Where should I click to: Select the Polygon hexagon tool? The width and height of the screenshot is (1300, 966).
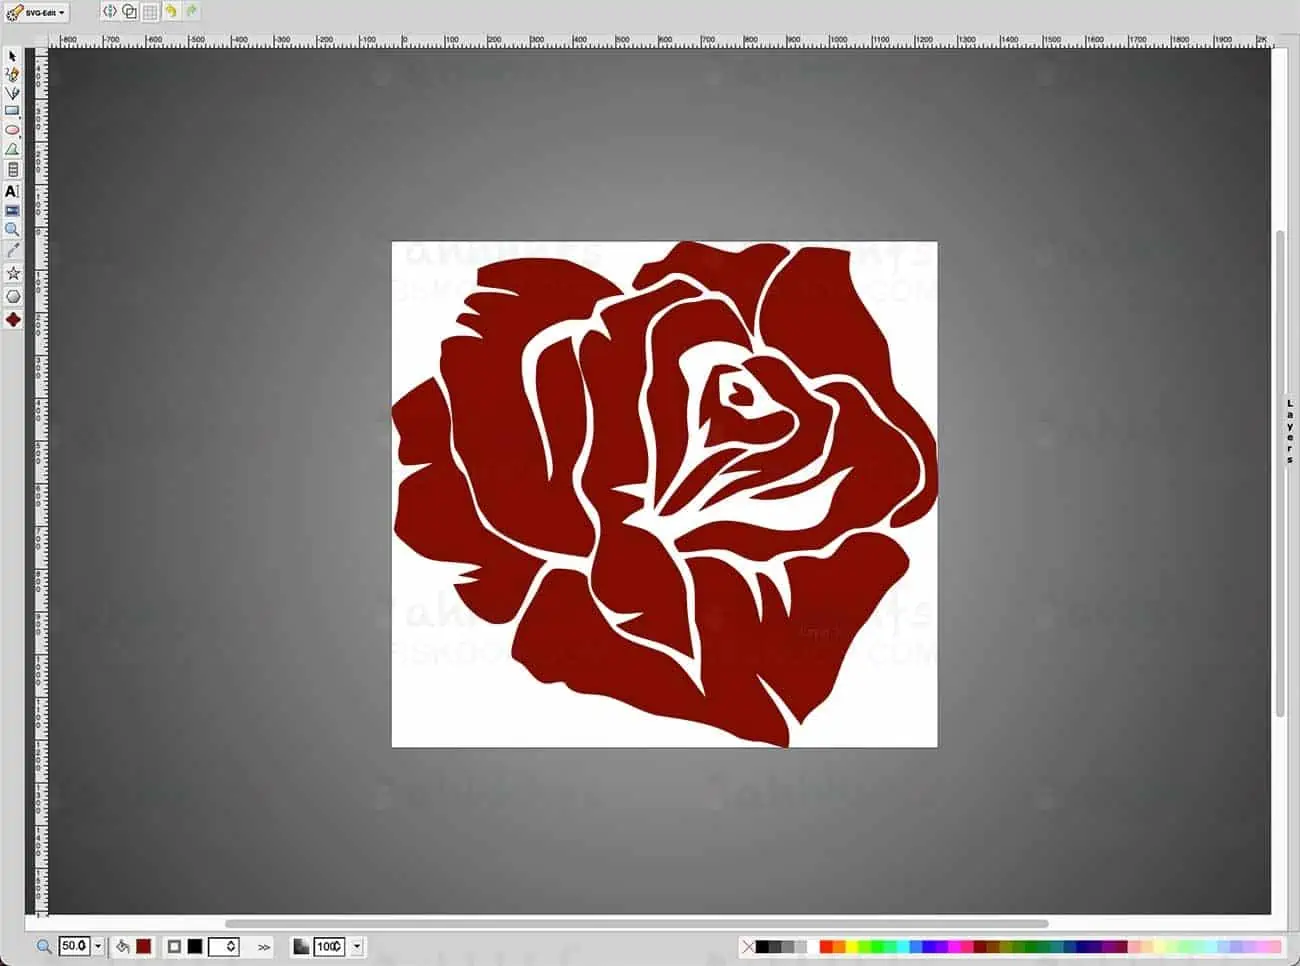tap(13, 296)
